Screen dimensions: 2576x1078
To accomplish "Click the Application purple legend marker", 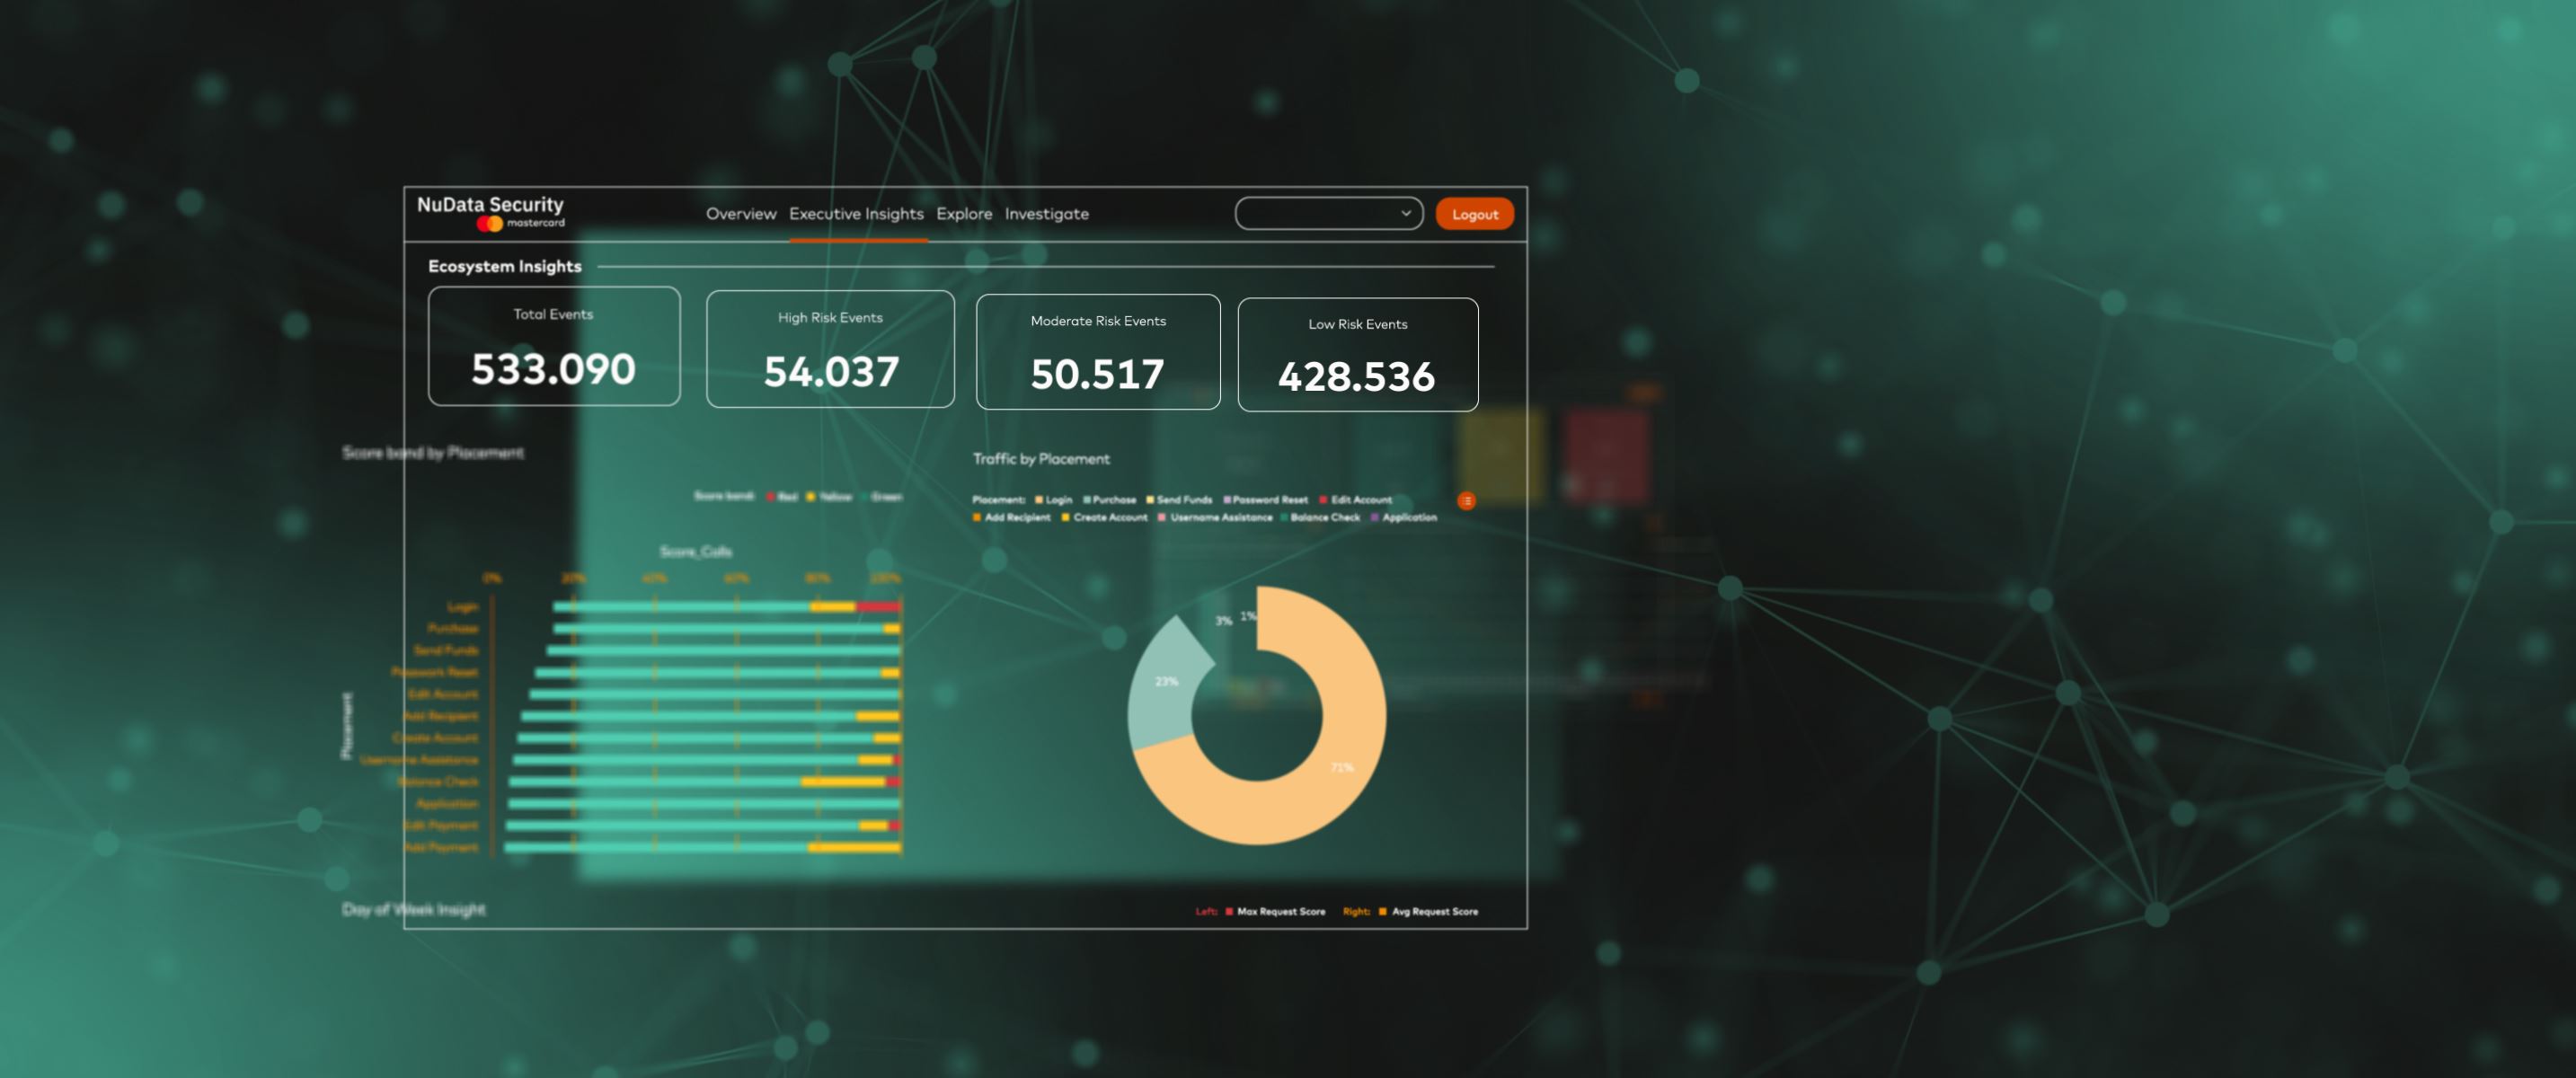I will (1374, 518).
